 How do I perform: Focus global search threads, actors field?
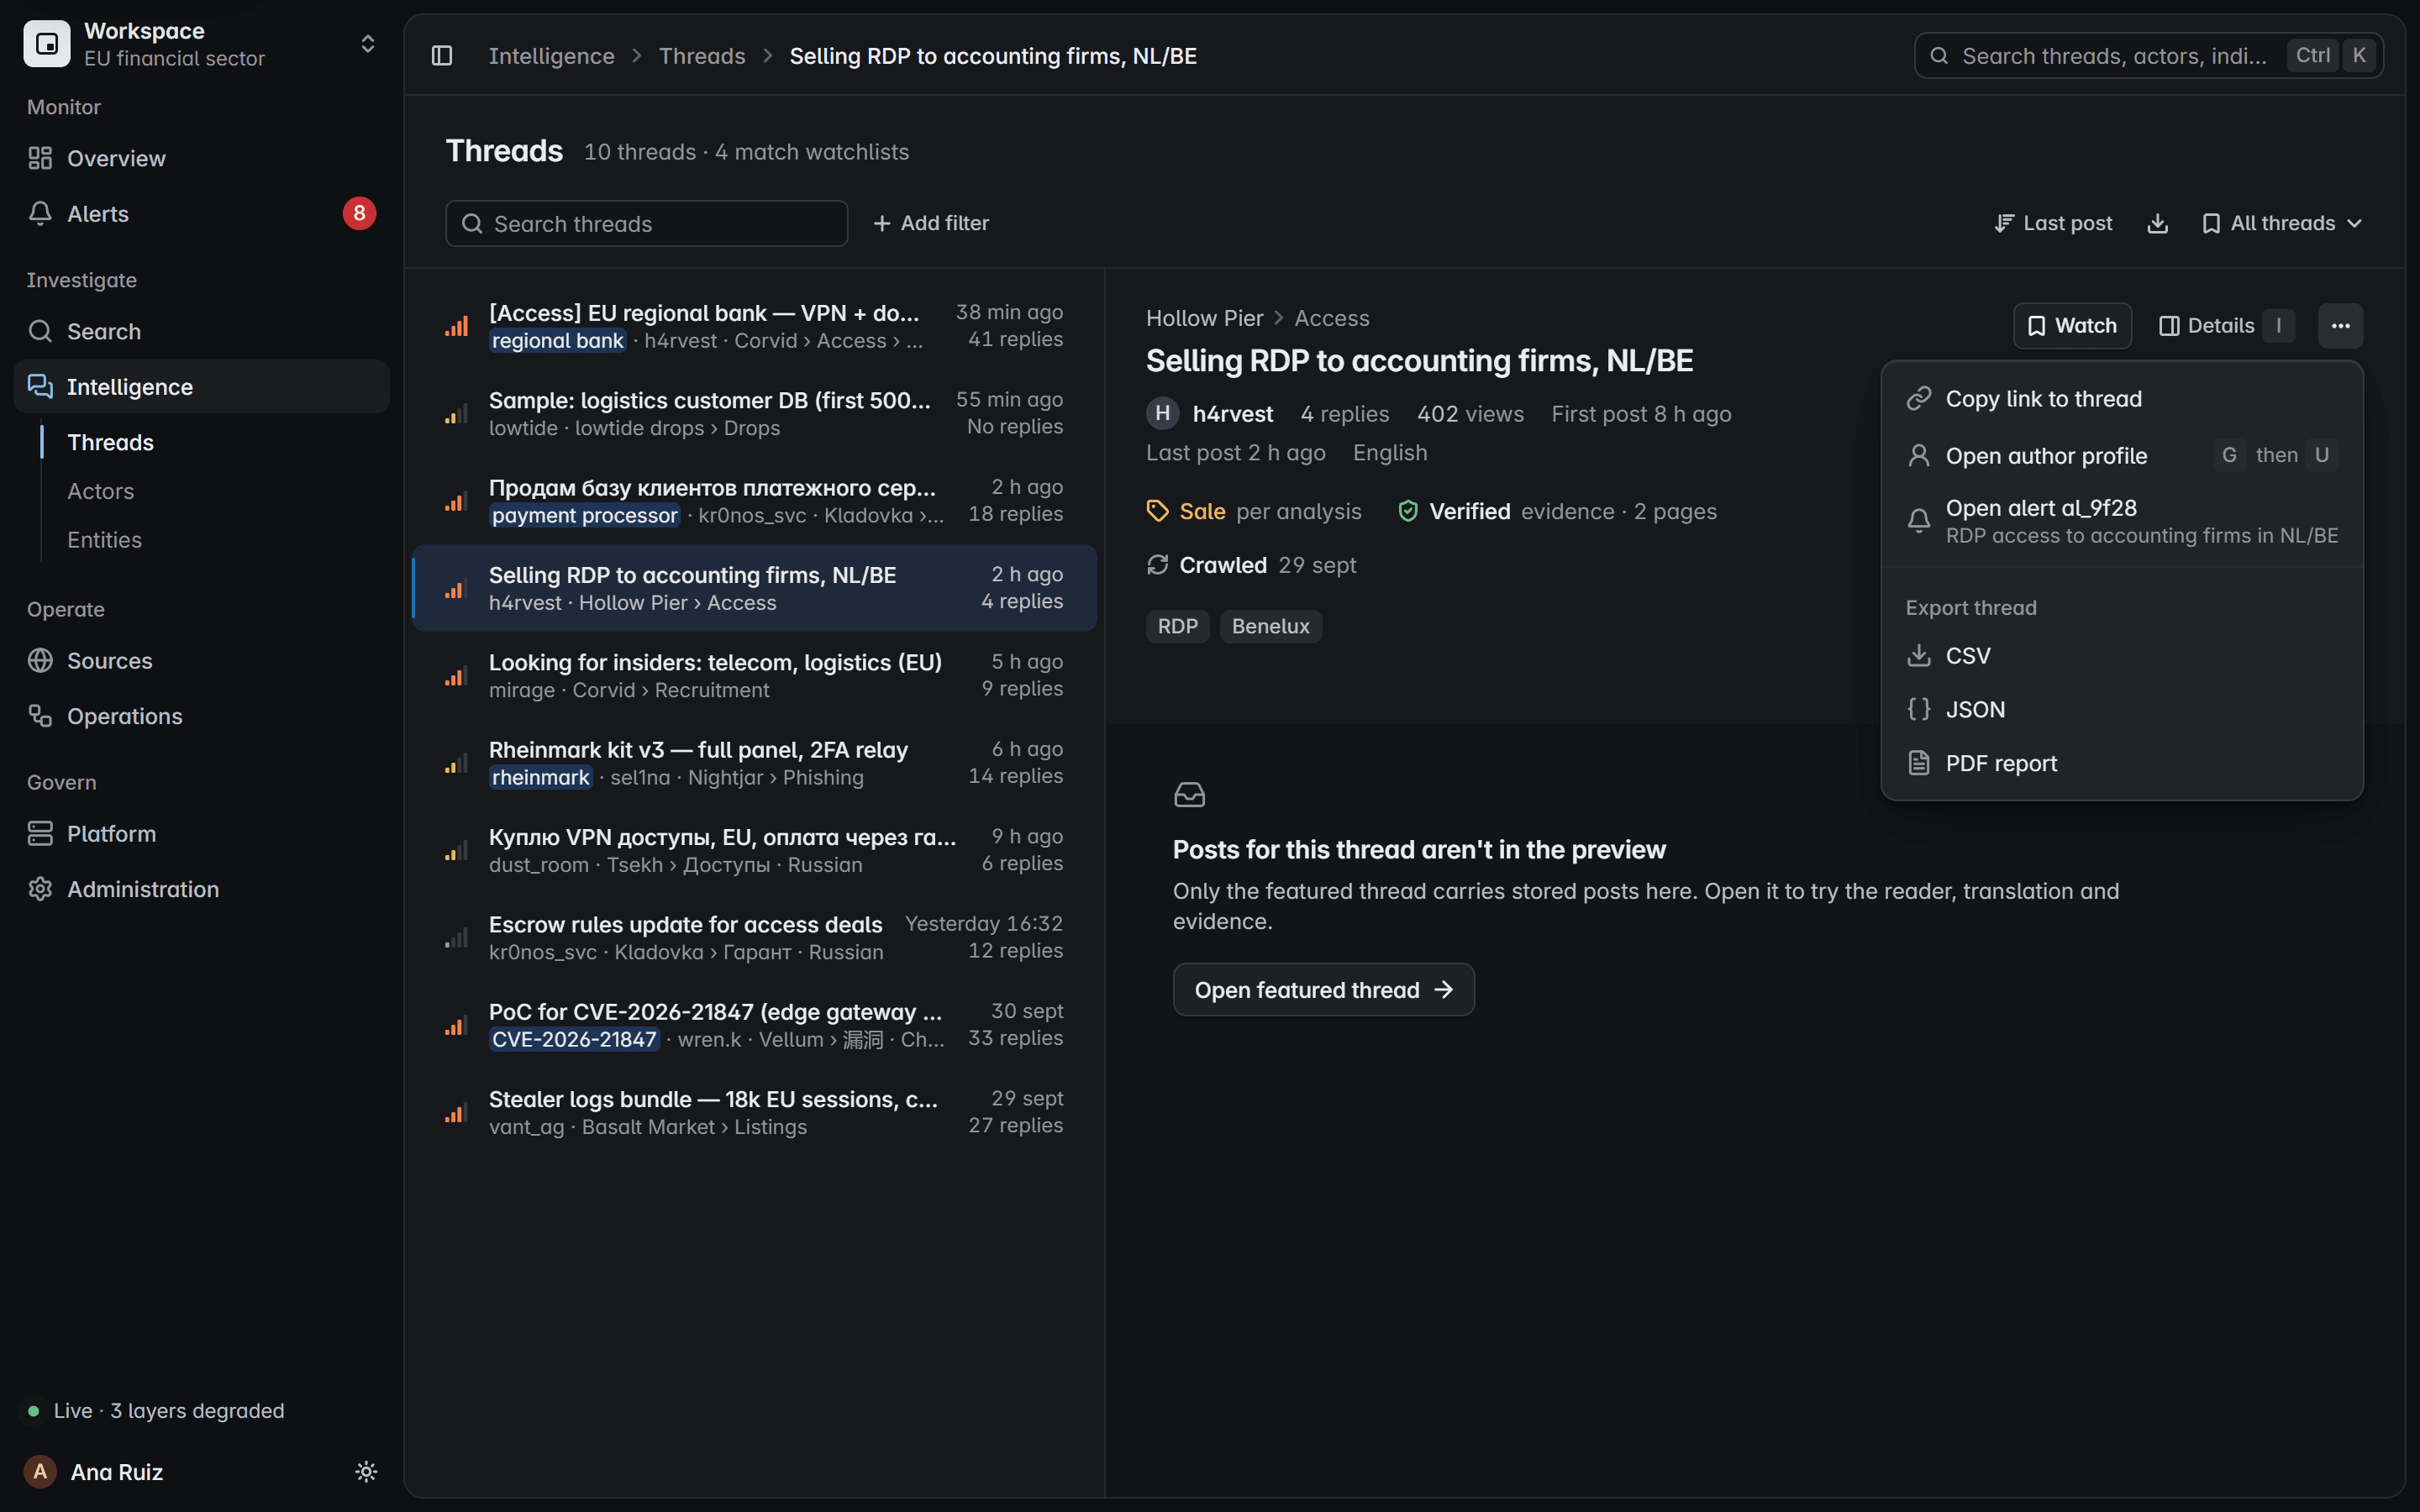[x=2148, y=56]
